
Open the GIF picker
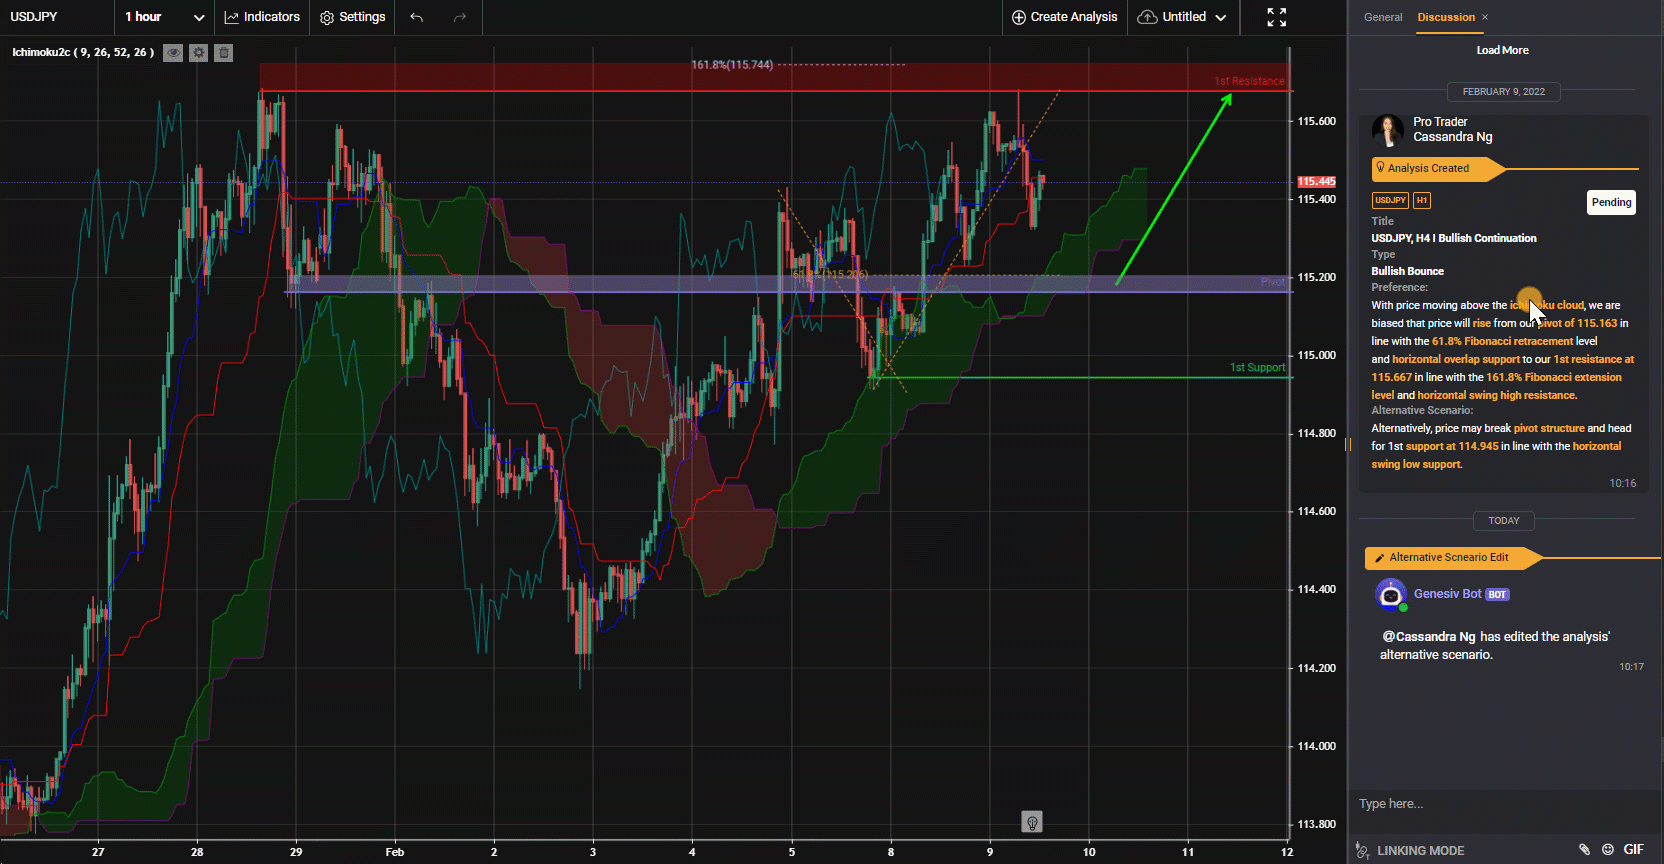coord(1633,849)
